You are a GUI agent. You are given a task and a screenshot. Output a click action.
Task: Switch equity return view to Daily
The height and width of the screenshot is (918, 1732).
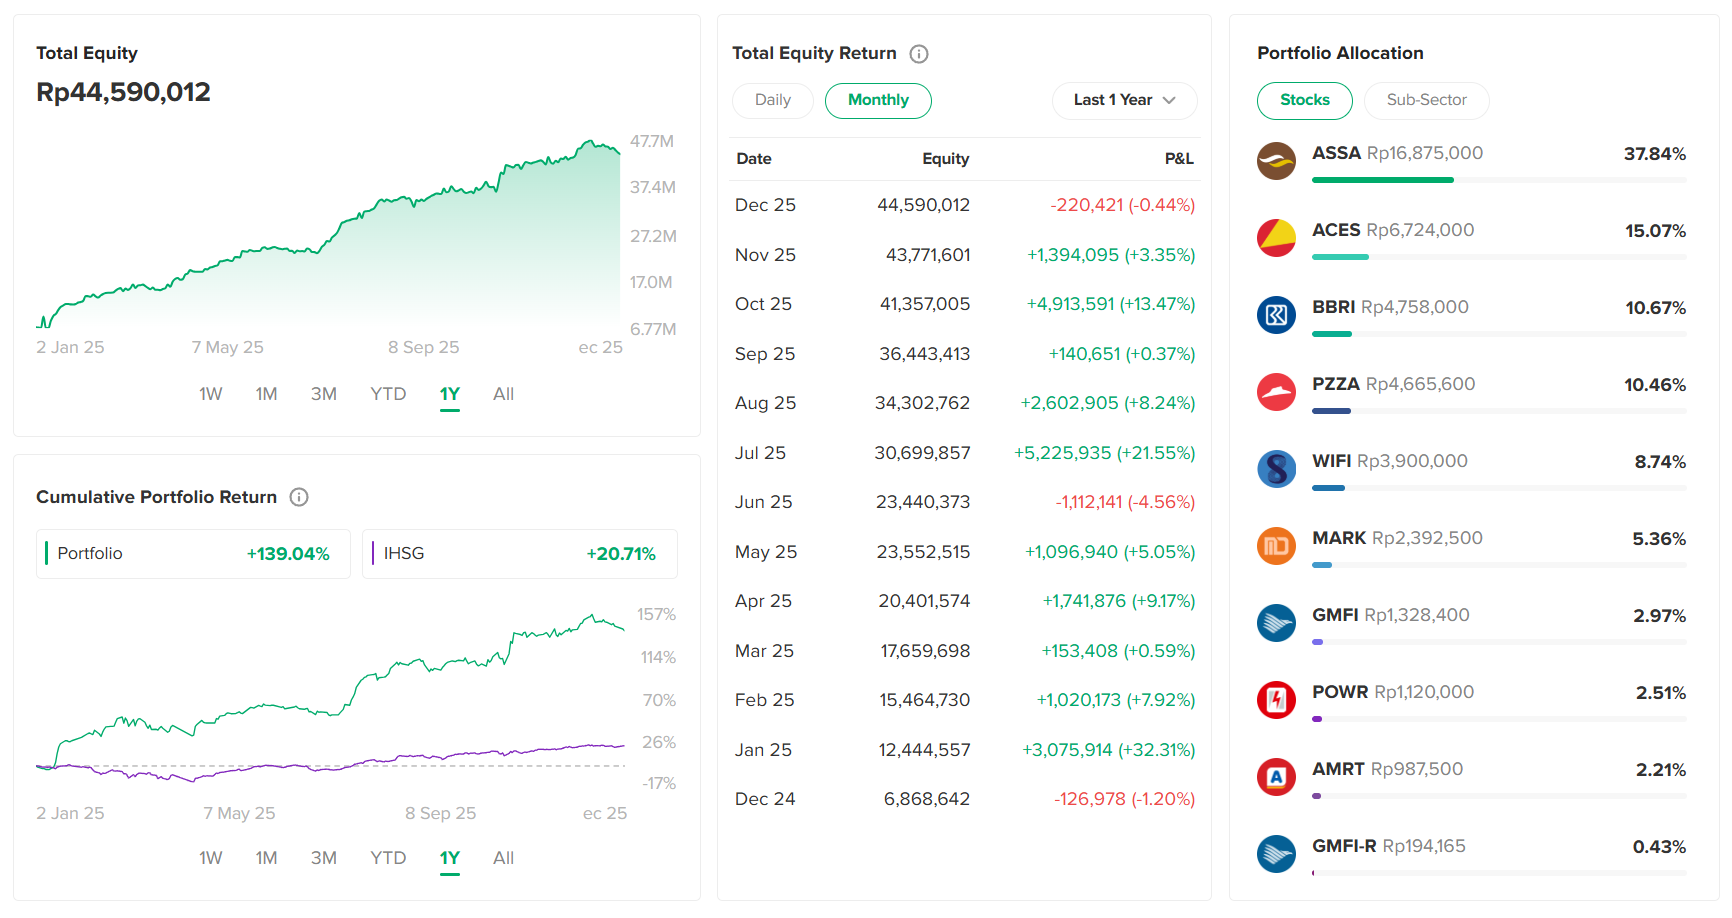point(773,100)
